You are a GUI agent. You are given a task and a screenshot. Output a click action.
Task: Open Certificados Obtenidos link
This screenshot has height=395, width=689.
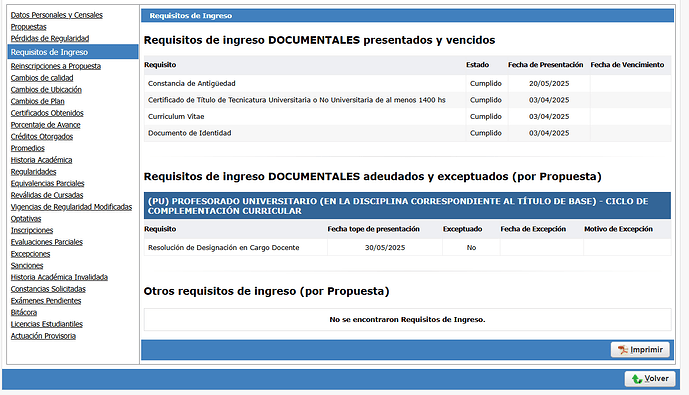coord(47,113)
